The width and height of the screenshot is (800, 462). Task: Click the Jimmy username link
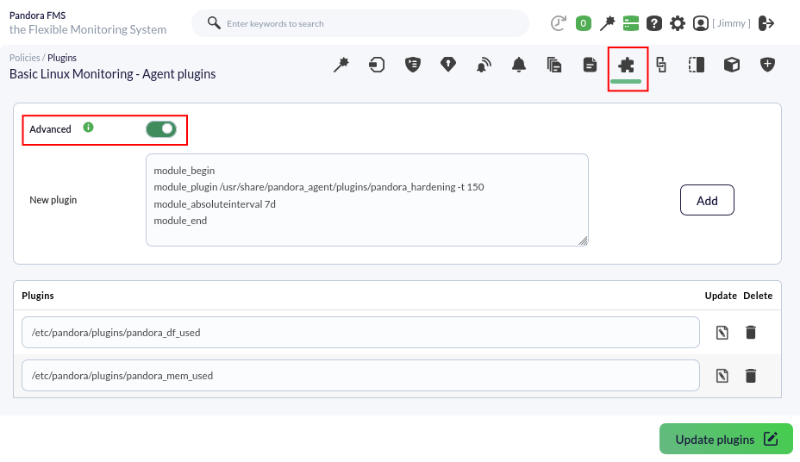(732, 23)
